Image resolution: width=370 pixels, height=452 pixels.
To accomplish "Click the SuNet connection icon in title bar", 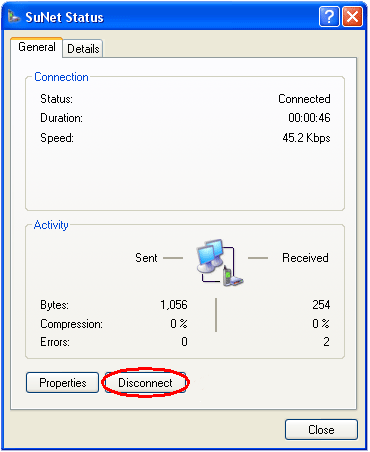I will tap(14, 16).
